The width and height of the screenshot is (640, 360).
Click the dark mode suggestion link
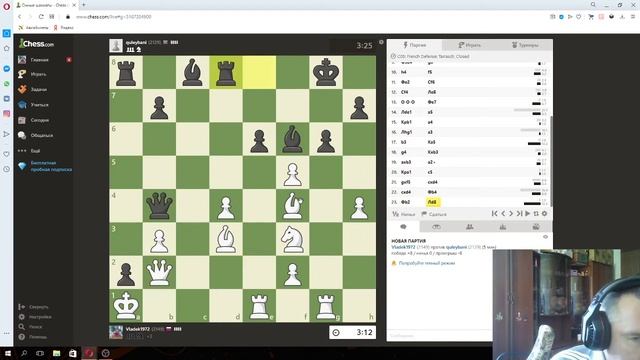[427, 263]
